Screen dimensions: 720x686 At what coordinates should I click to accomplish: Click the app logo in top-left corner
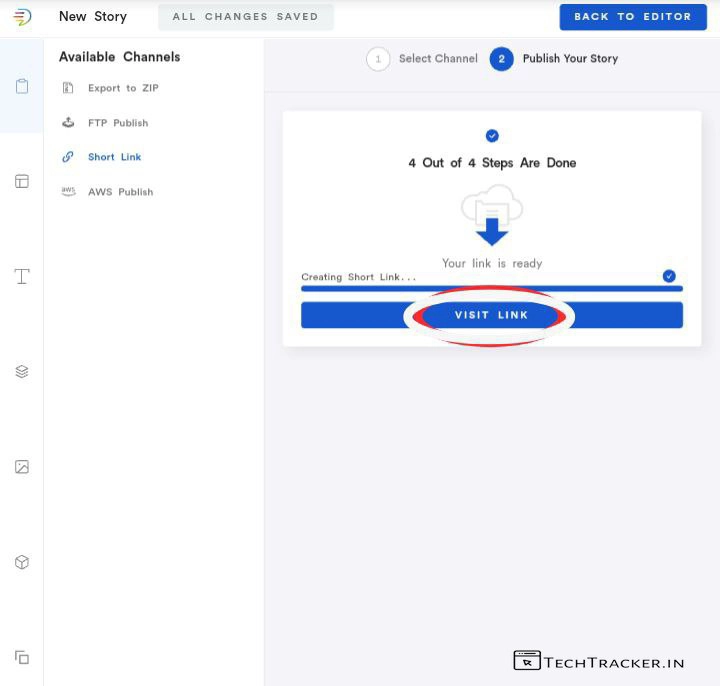22,17
